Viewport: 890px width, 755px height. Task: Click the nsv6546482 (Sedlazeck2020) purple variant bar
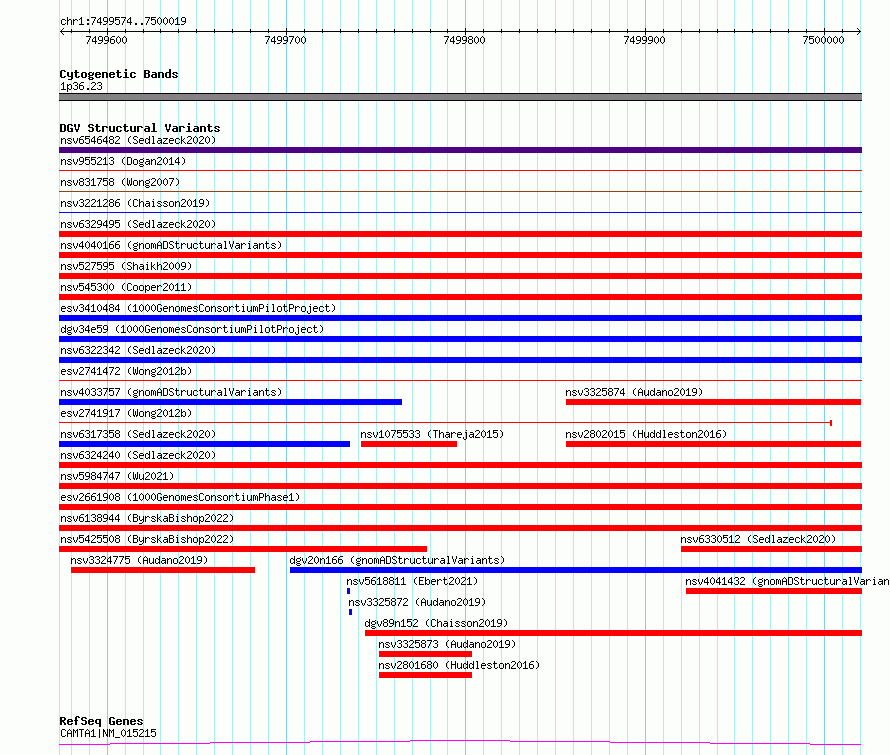(x=460, y=150)
